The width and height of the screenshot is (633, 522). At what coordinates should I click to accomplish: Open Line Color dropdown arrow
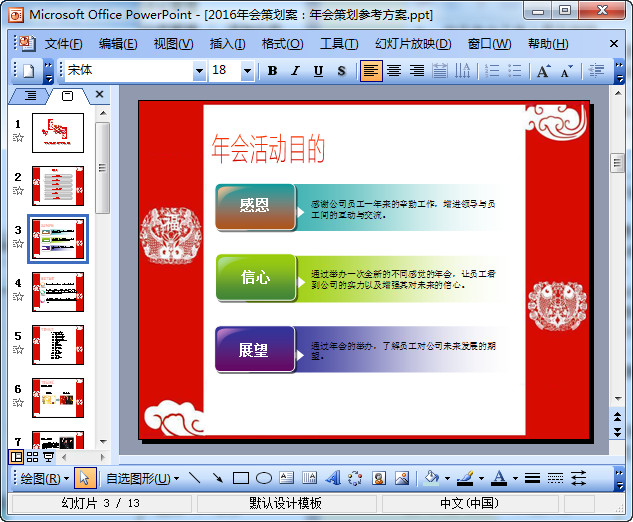481,478
